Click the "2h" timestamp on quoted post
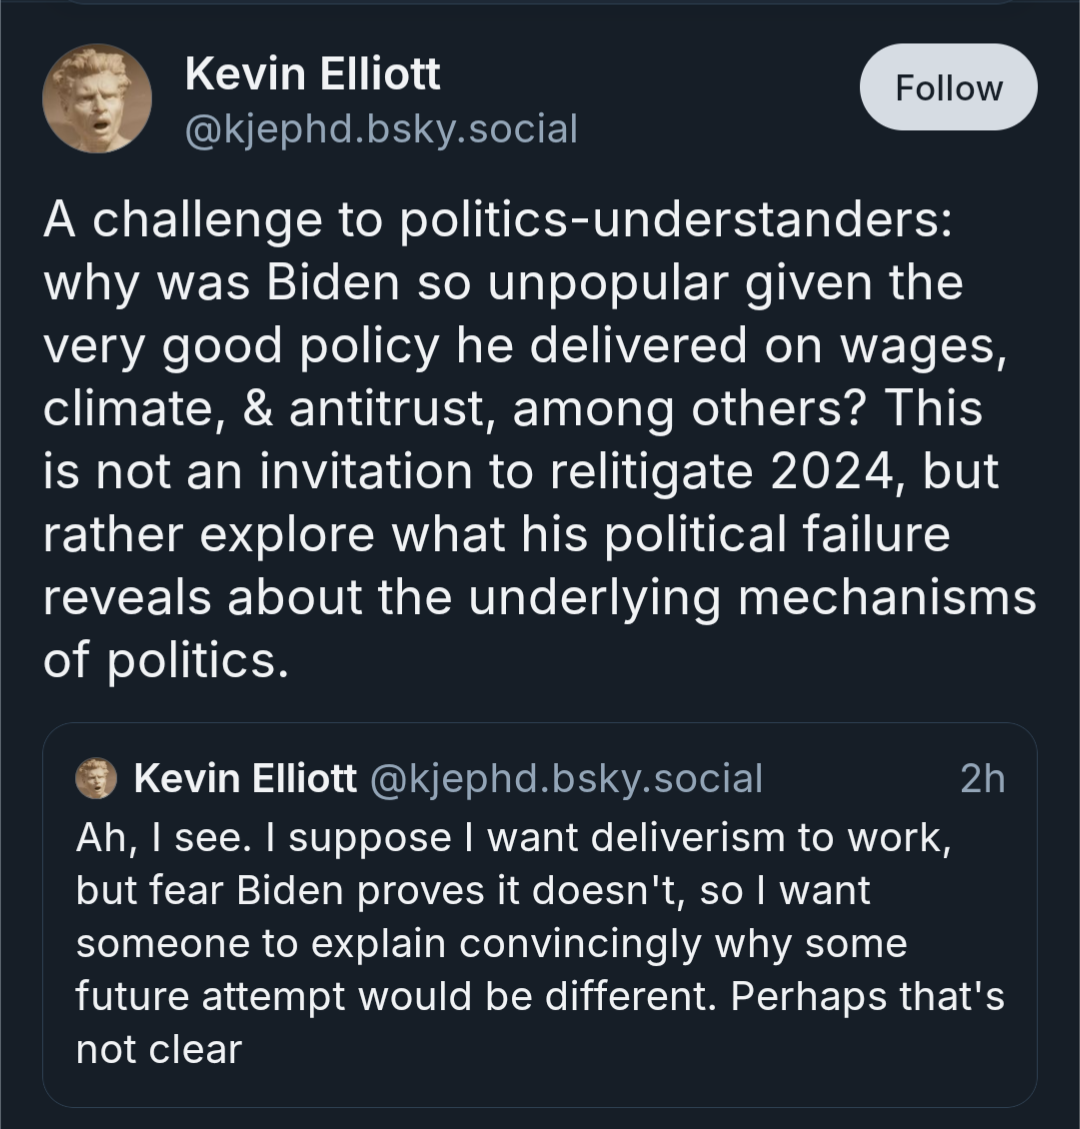The height and width of the screenshot is (1129, 1080). [981, 778]
